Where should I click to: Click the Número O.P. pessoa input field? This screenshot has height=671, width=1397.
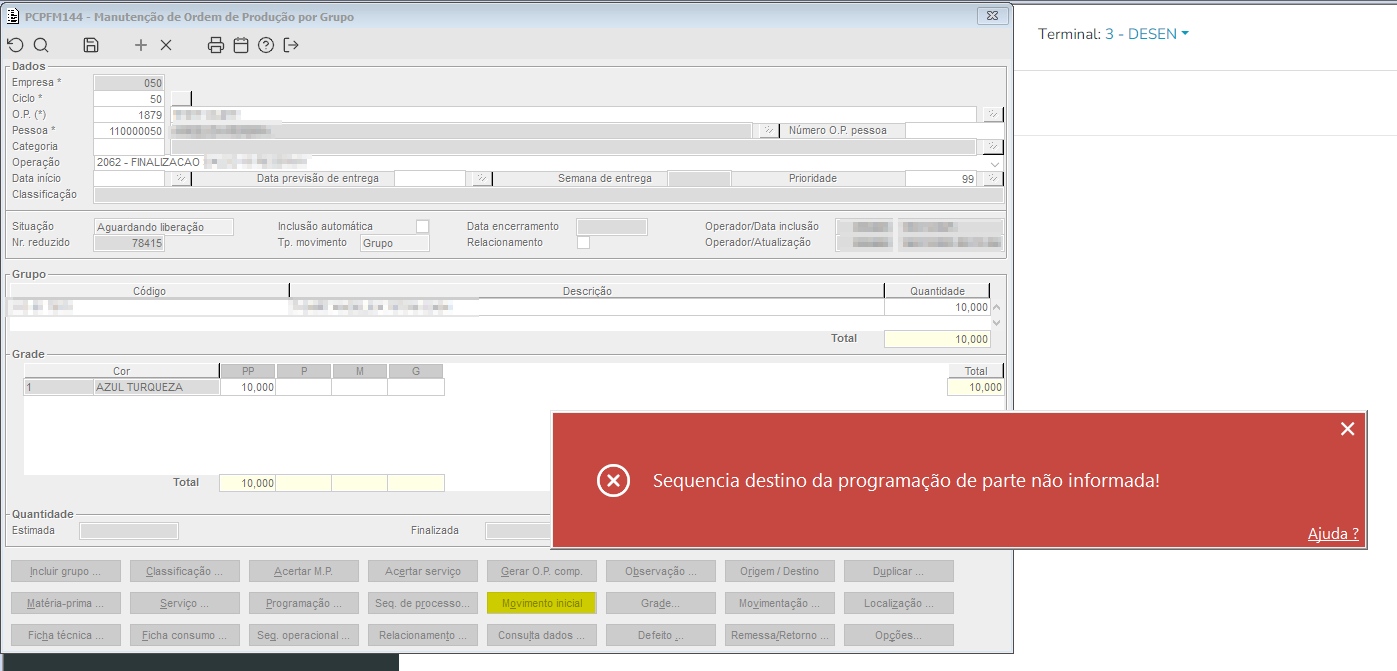[x=954, y=130]
